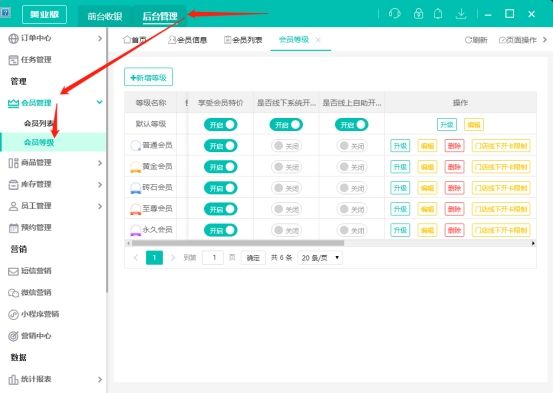Click the 普通会员 level badge icon
The height and width of the screenshot is (393, 553).
point(135,145)
